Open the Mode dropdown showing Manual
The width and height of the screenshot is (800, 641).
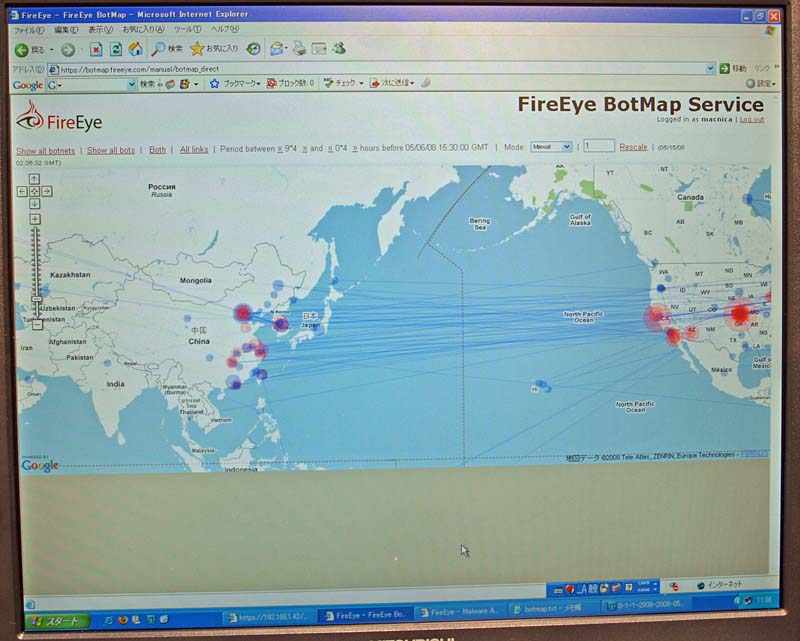point(551,147)
